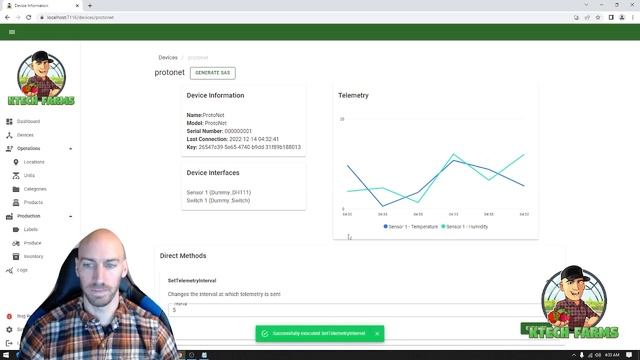The height and width of the screenshot is (360, 640).
Task: Open a new browser tab
Action: 90,6
